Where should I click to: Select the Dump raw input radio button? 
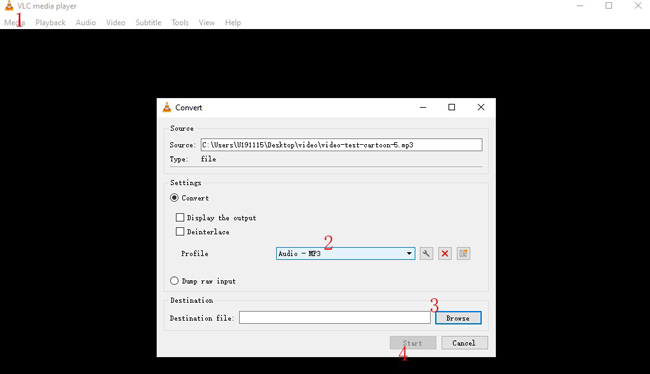click(x=174, y=281)
